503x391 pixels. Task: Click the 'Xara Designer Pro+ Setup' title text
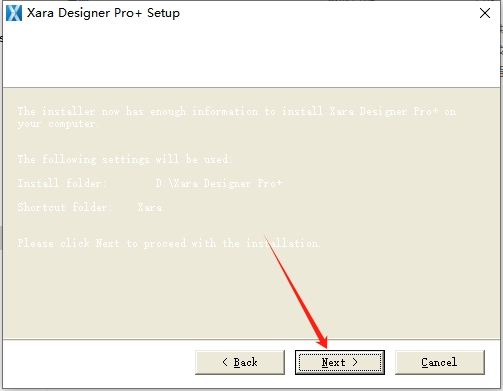tap(103, 13)
